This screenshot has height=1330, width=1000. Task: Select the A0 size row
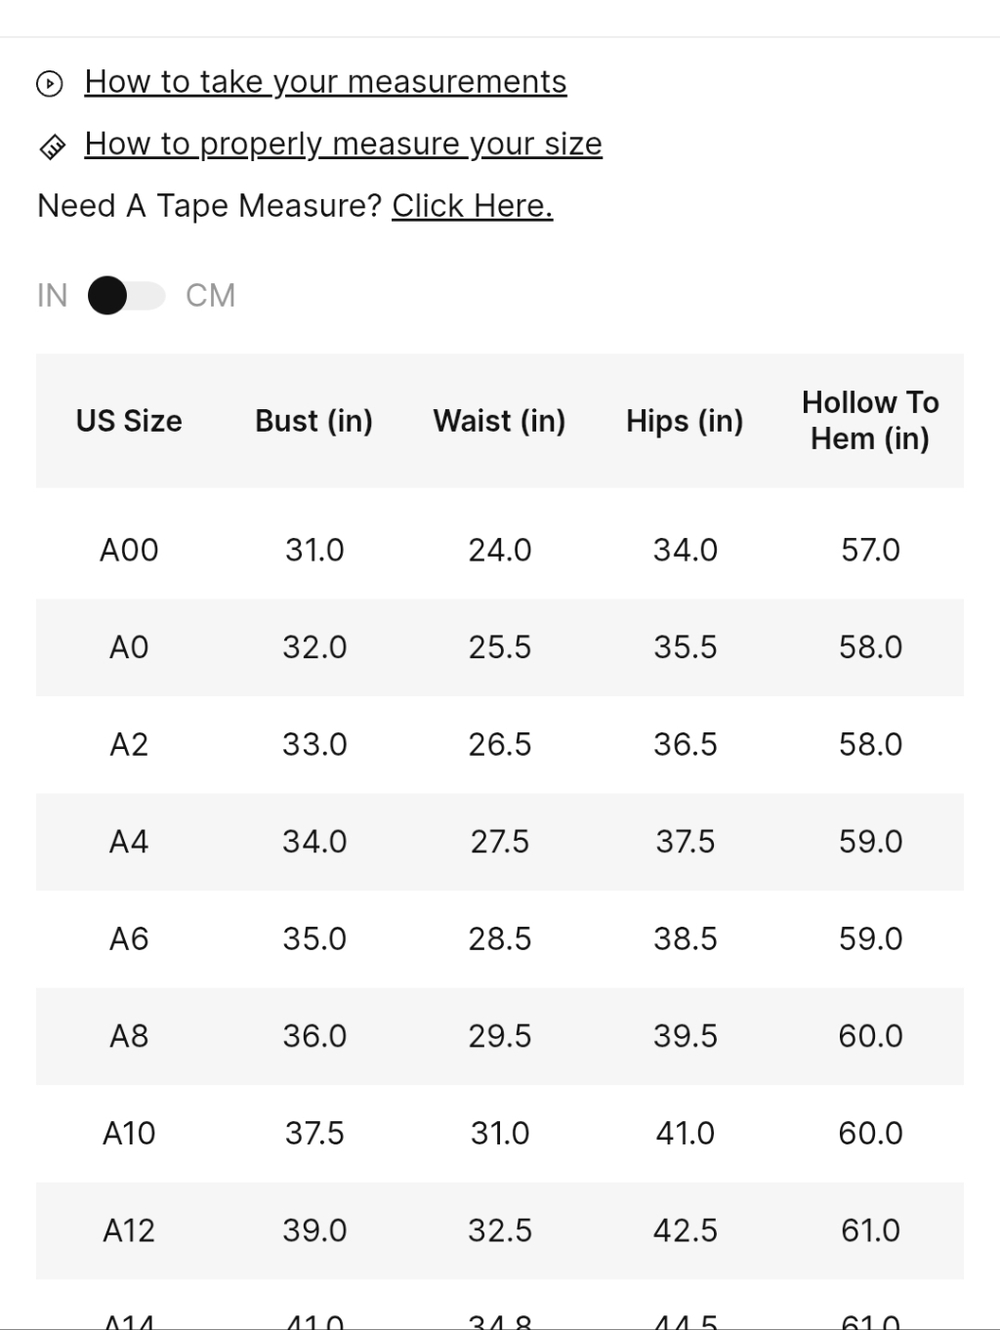pyautogui.click(x=500, y=647)
